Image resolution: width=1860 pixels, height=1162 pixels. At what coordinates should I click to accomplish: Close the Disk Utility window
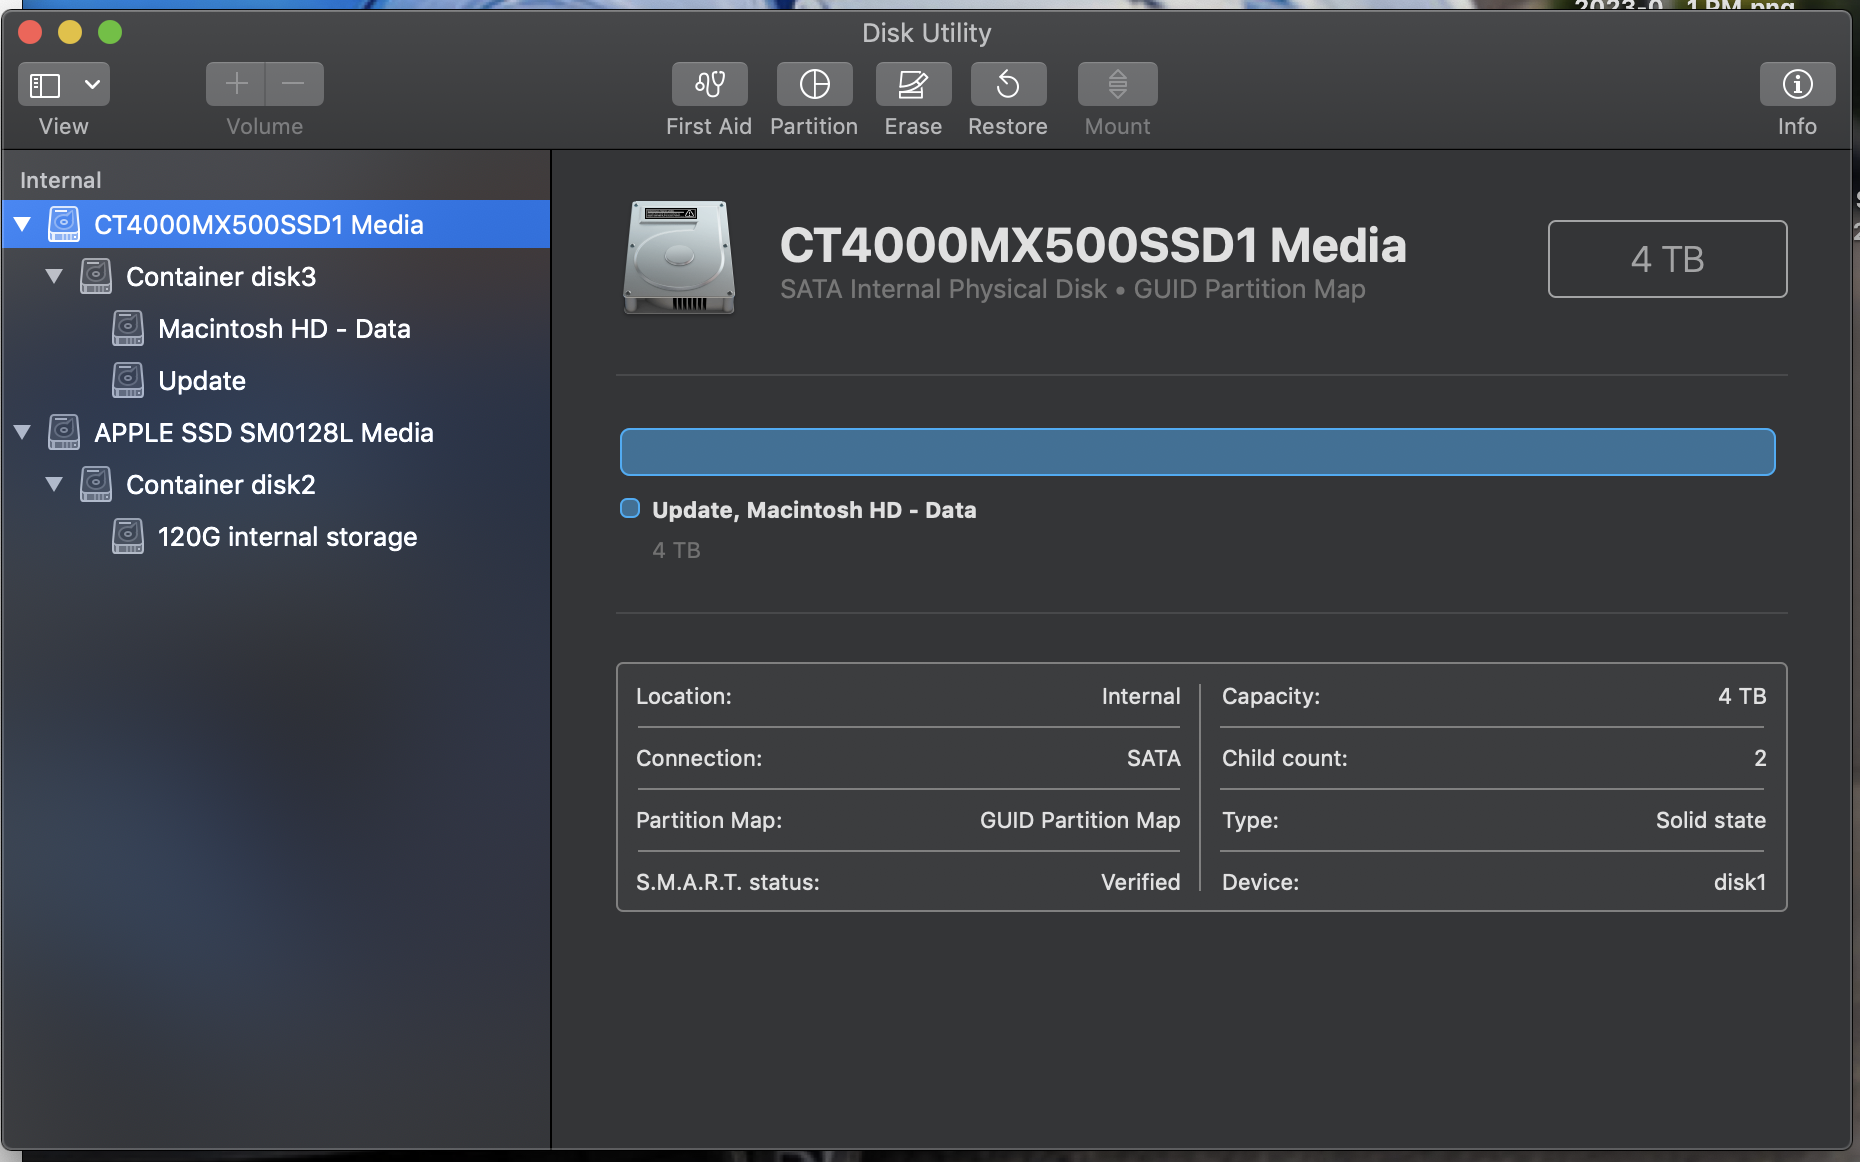[30, 33]
